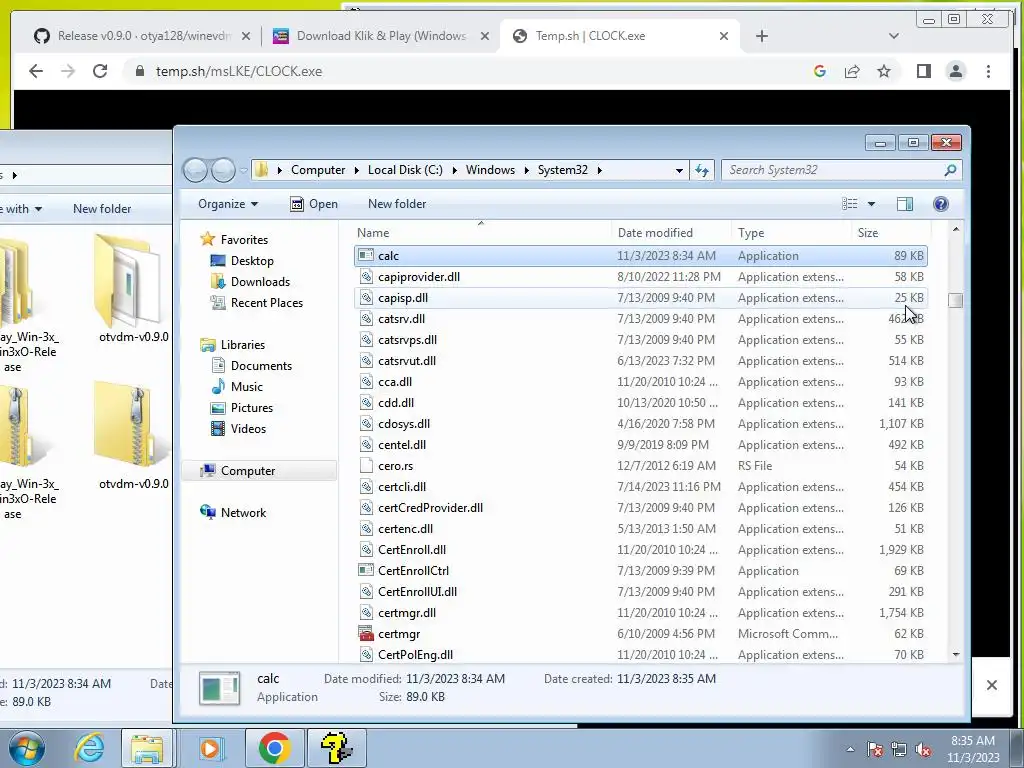Open Chrome three-dot menu
The width and height of the screenshot is (1024, 768).
tap(988, 71)
